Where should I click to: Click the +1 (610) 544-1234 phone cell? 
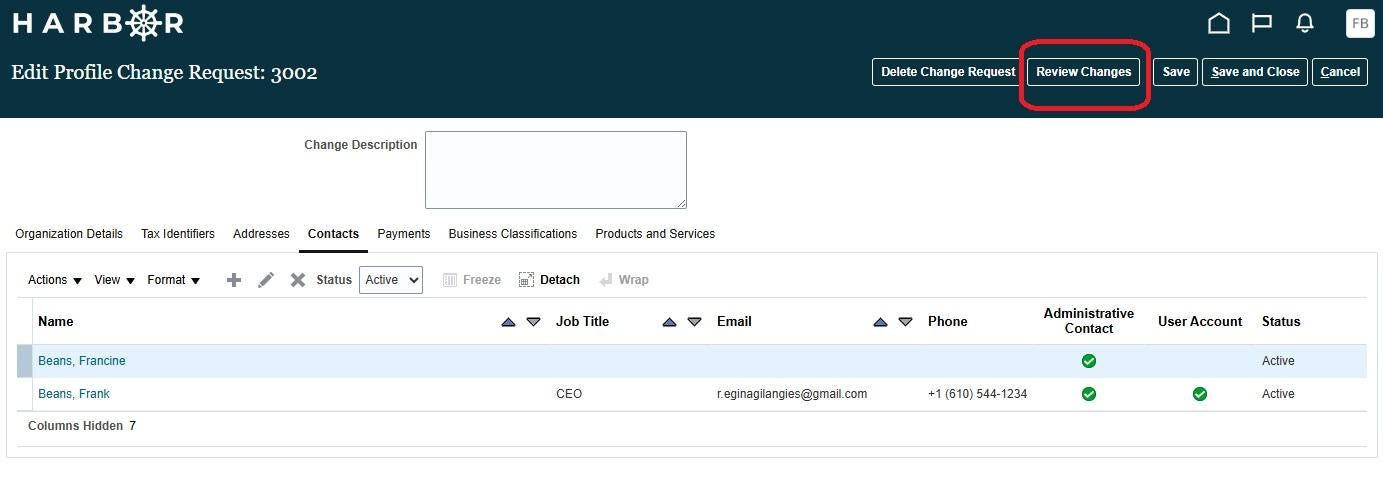point(977,394)
